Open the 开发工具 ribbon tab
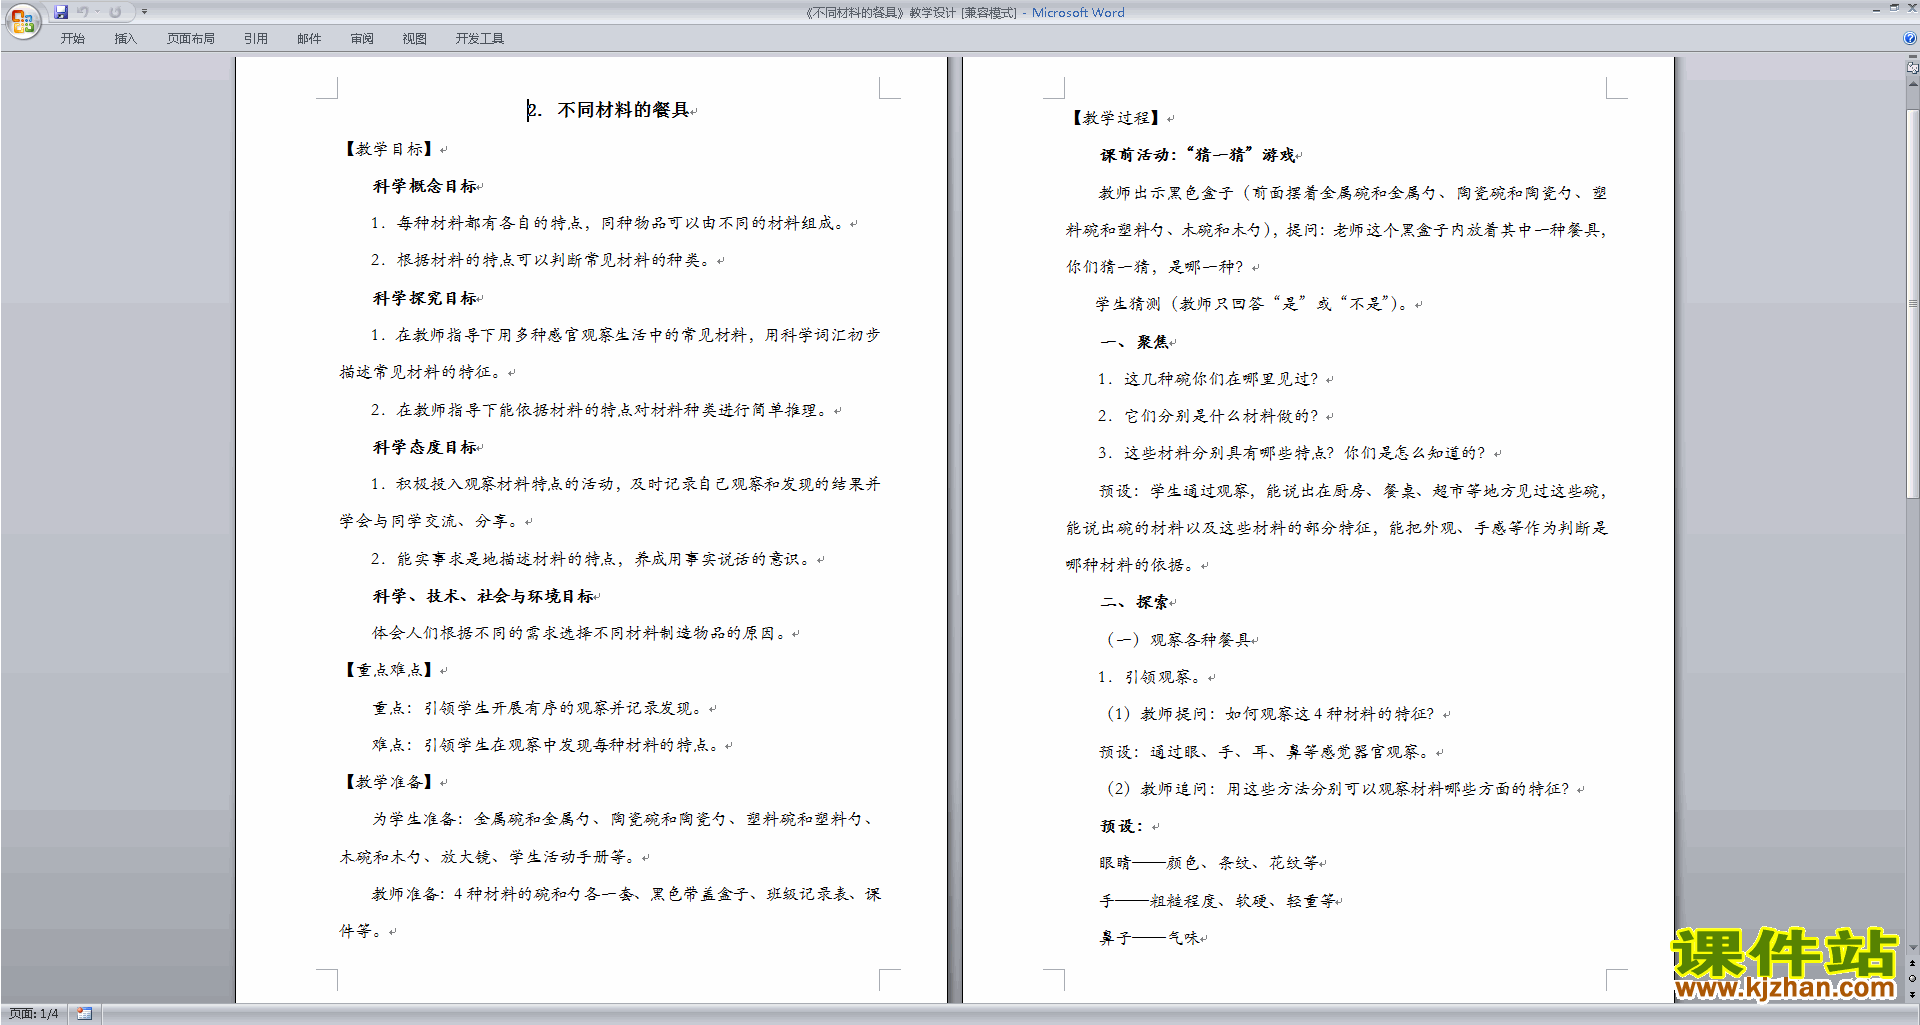The image size is (1920, 1025). click(x=480, y=38)
